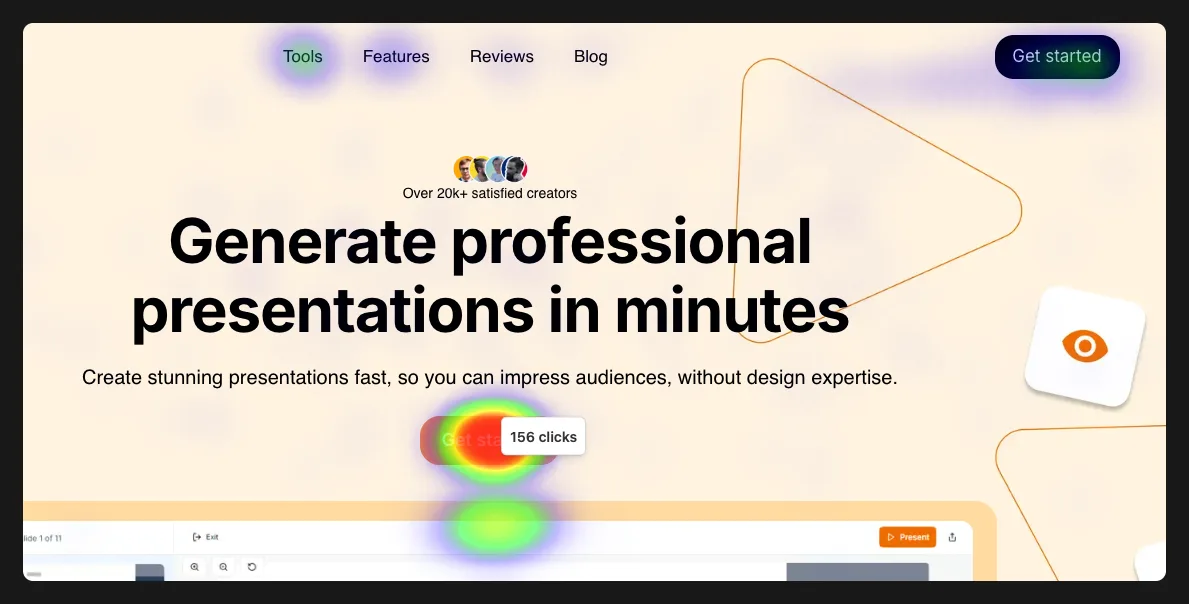Click the dark Get started button in header

(x=1057, y=57)
